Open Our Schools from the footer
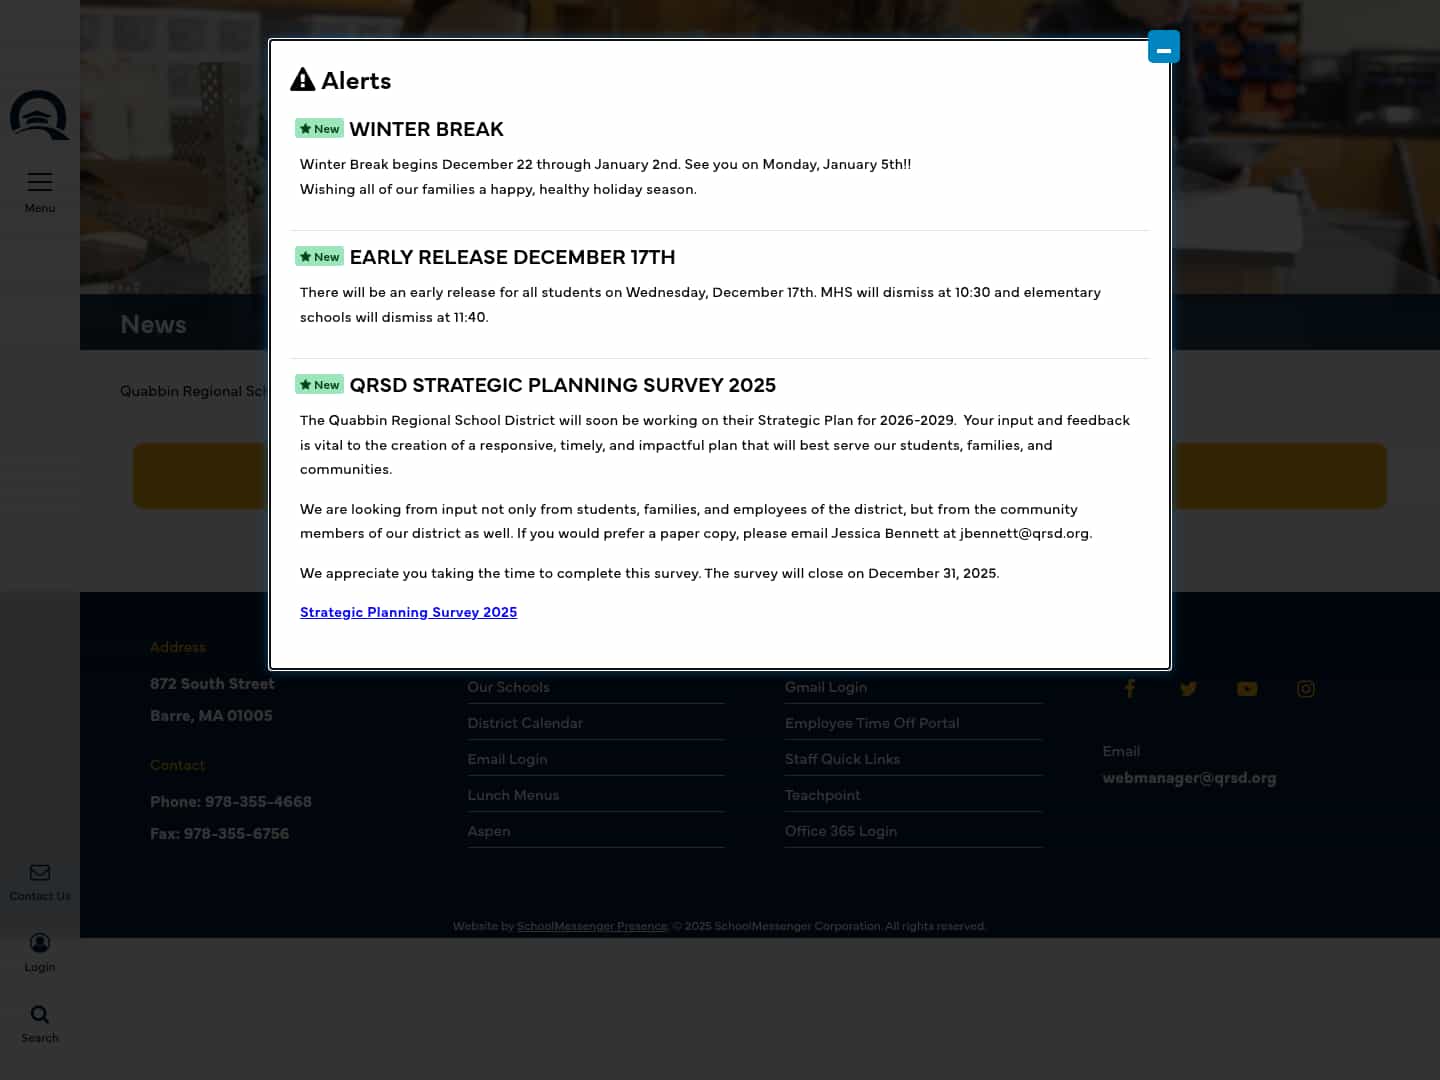Viewport: 1440px width, 1080px height. click(x=508, y=687)
